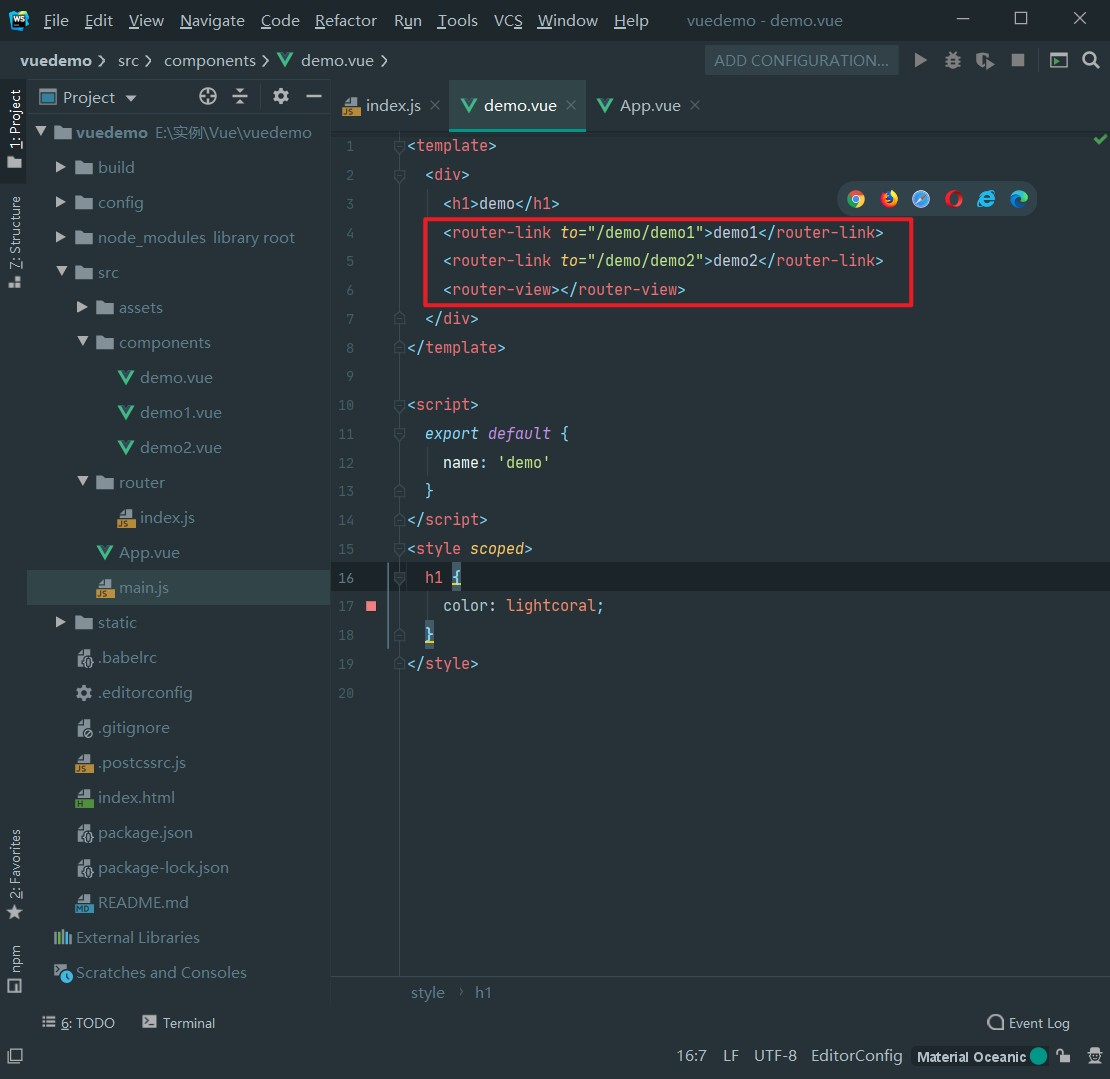This screenshot has width=1110, height=1079.
Task: Click the lock icon in status bar
Action: [x=1063, y=1056]
